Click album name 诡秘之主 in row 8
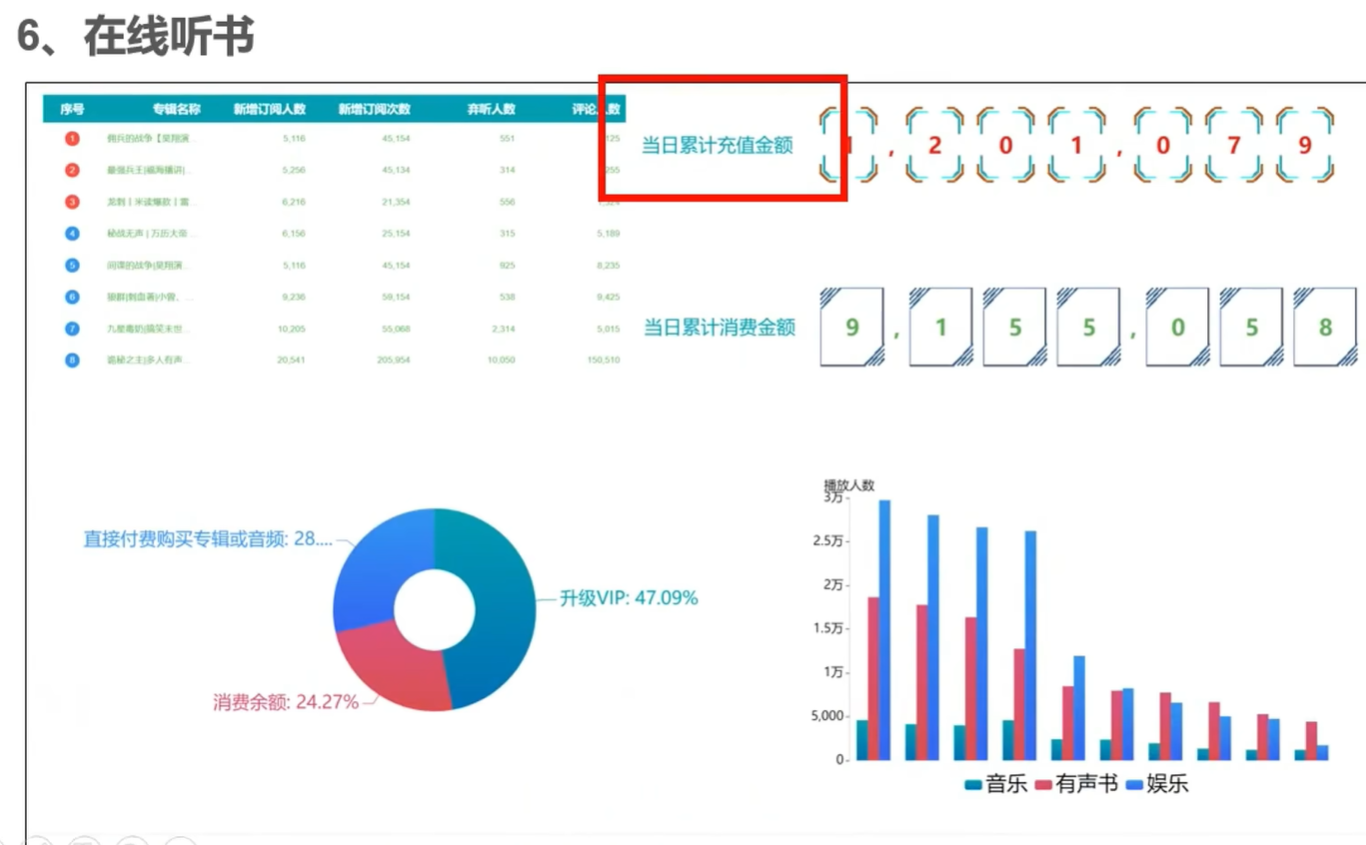Screen dimensions: 1366x845 (149, 360)
